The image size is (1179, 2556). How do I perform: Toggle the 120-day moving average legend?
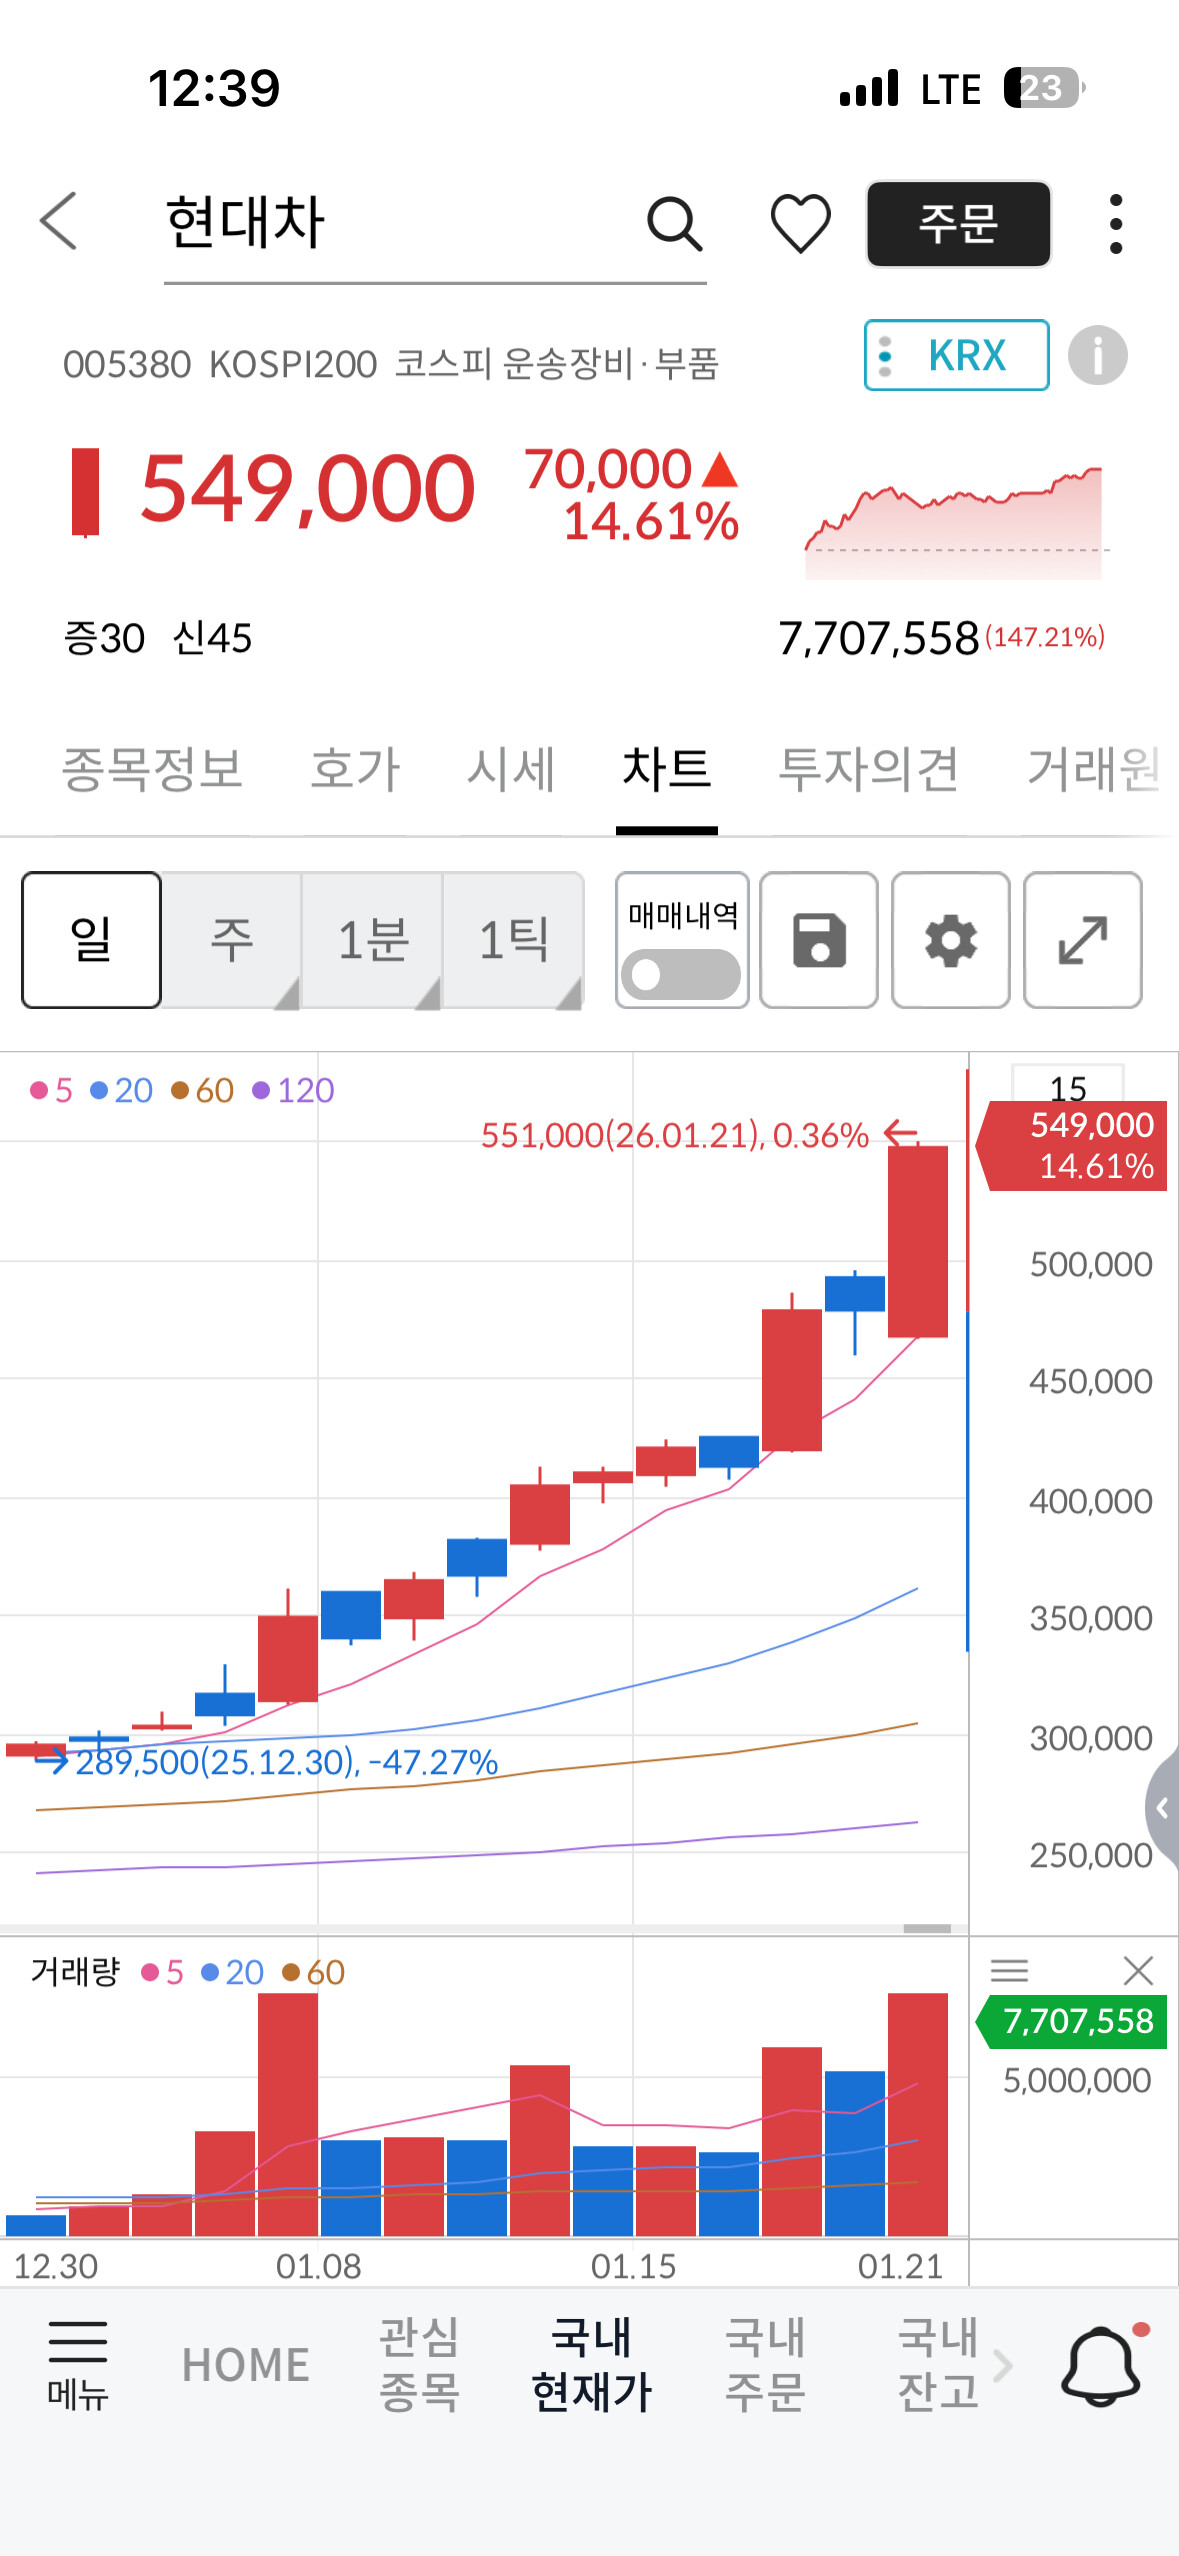[x=293, y=1090]
